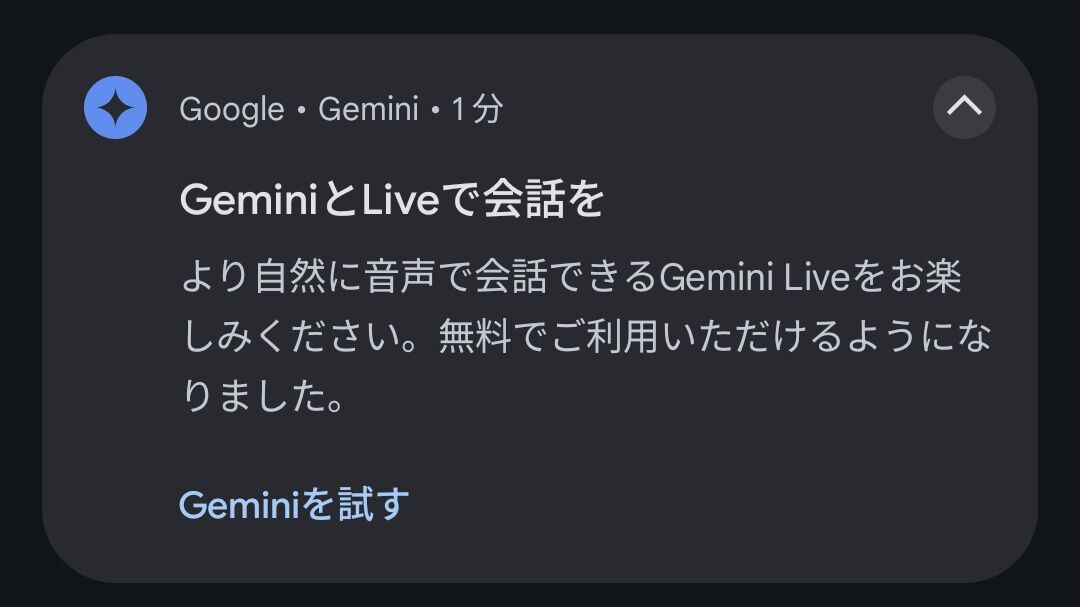
Task: Tap the "1分" timestamp in the header
Action: pyautogui.click(x=477, y=109)
